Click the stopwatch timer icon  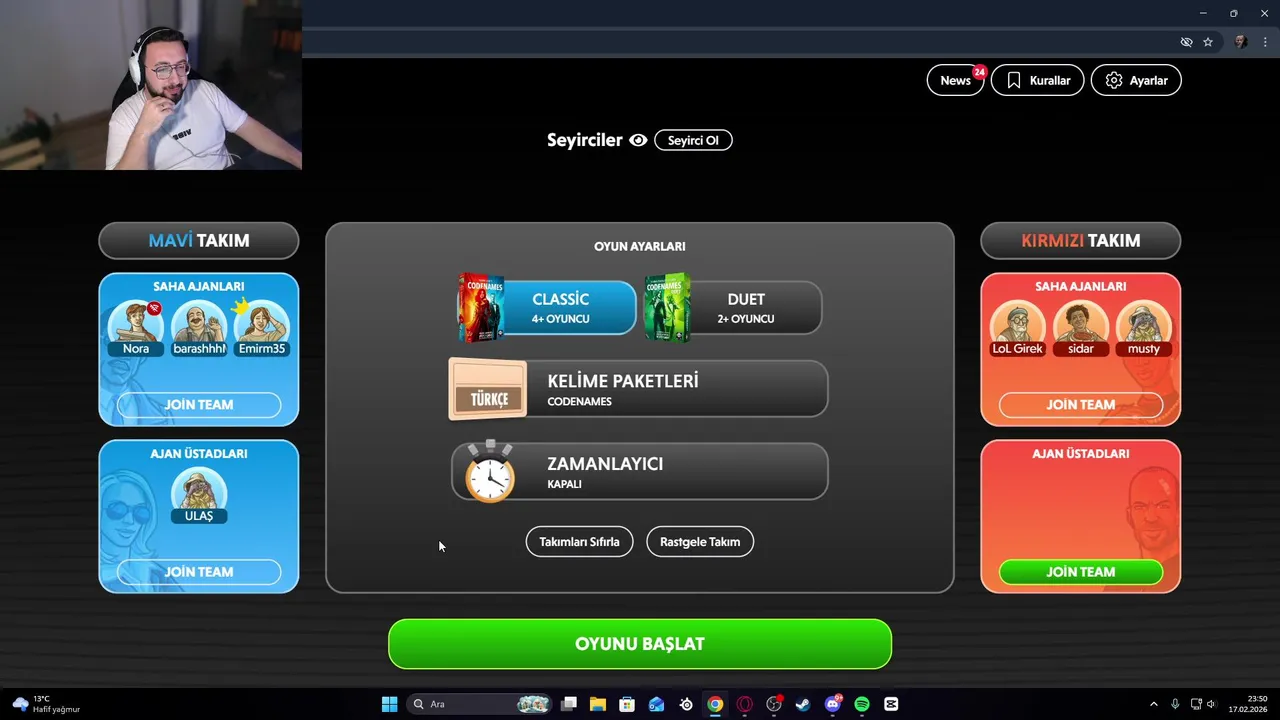click(x=490, y=472)
